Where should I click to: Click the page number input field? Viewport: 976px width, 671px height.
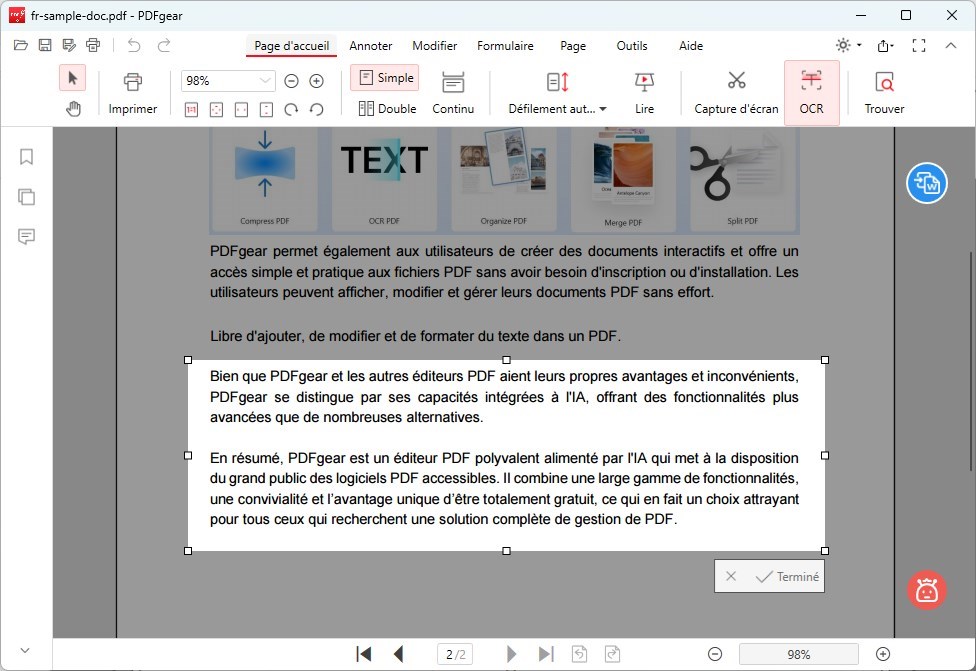tap(455, 653)
